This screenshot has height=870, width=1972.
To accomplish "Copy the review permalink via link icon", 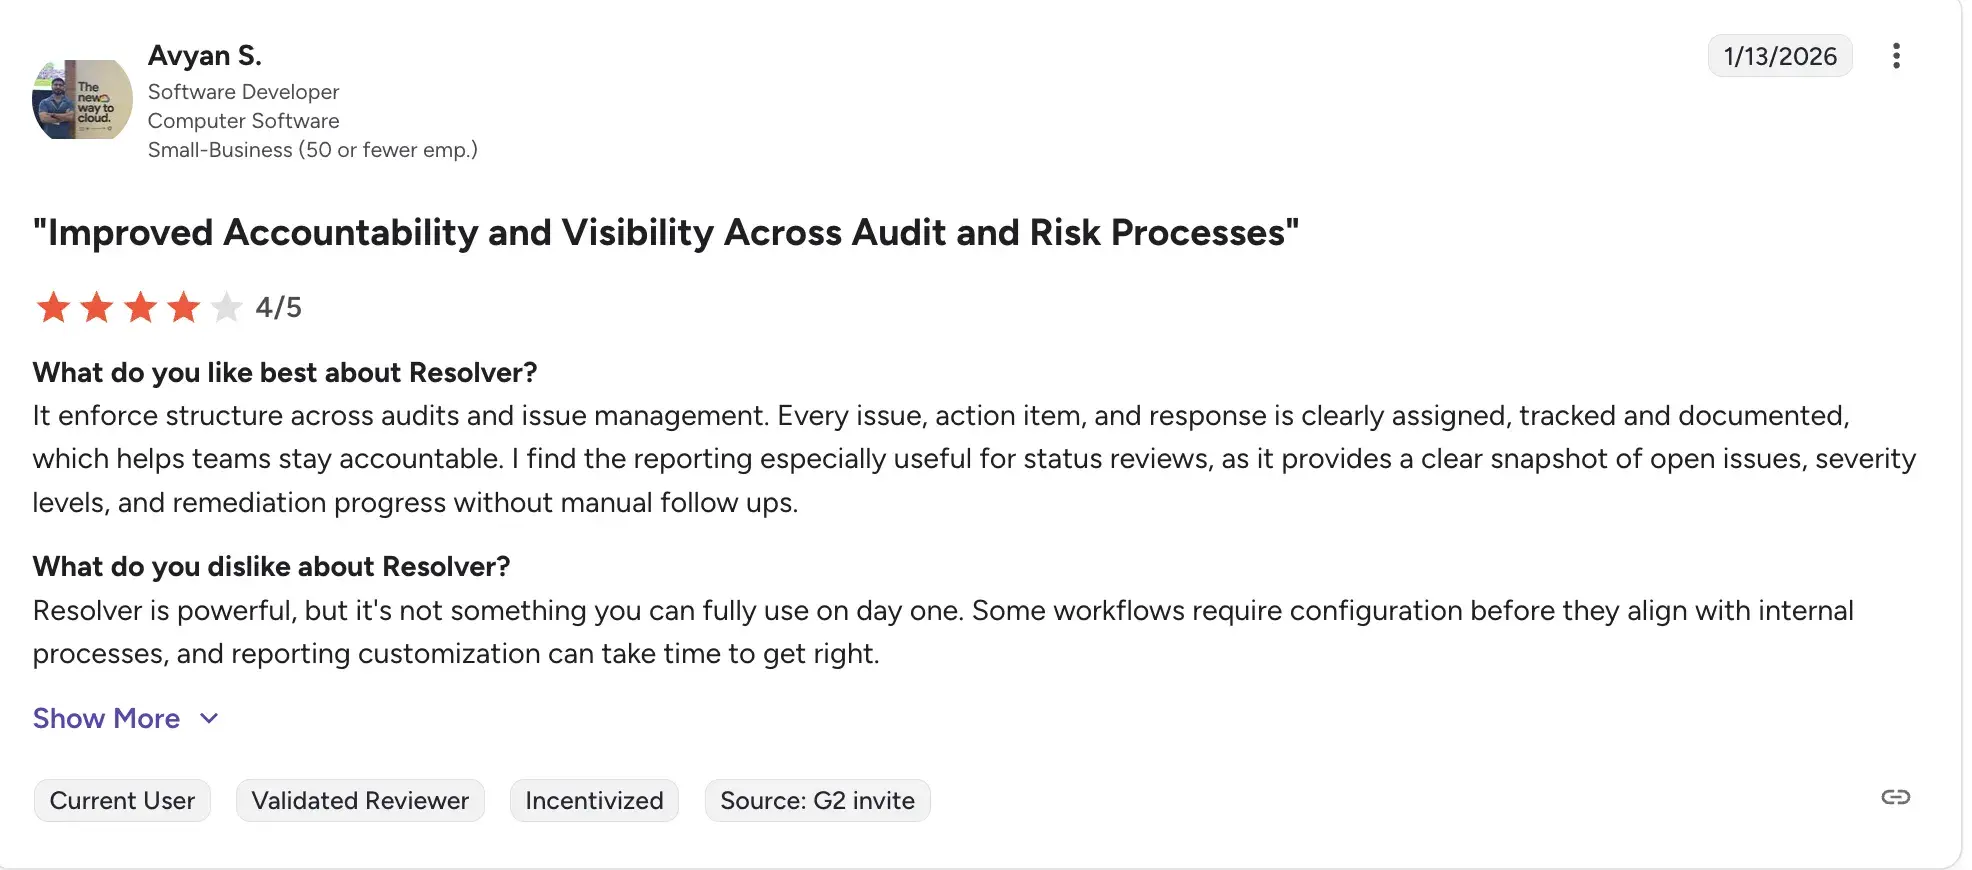I will click(1895, 797).
